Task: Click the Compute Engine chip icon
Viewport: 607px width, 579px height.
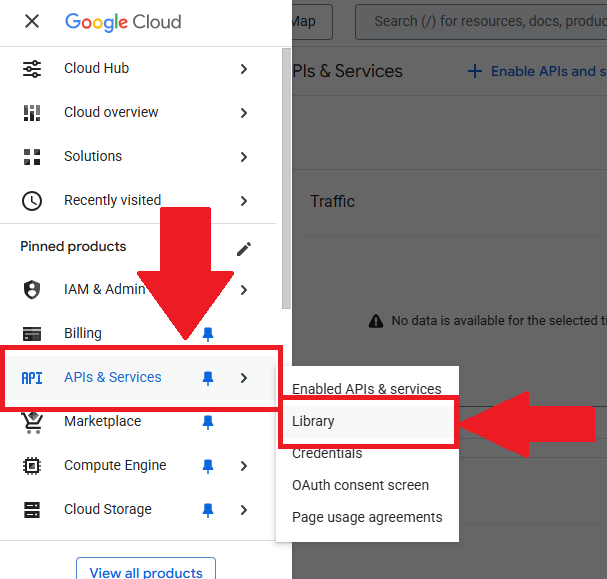Action: [x=32, y=466]
